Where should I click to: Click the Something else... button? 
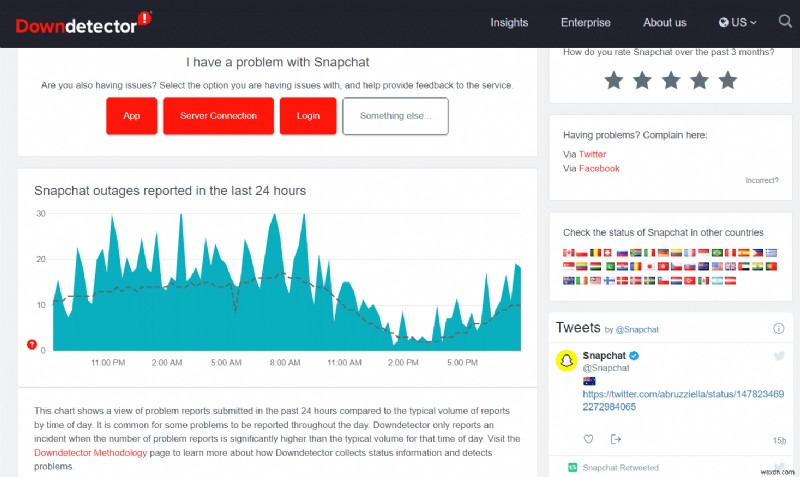pyautogui.click(x=395, y=116)
